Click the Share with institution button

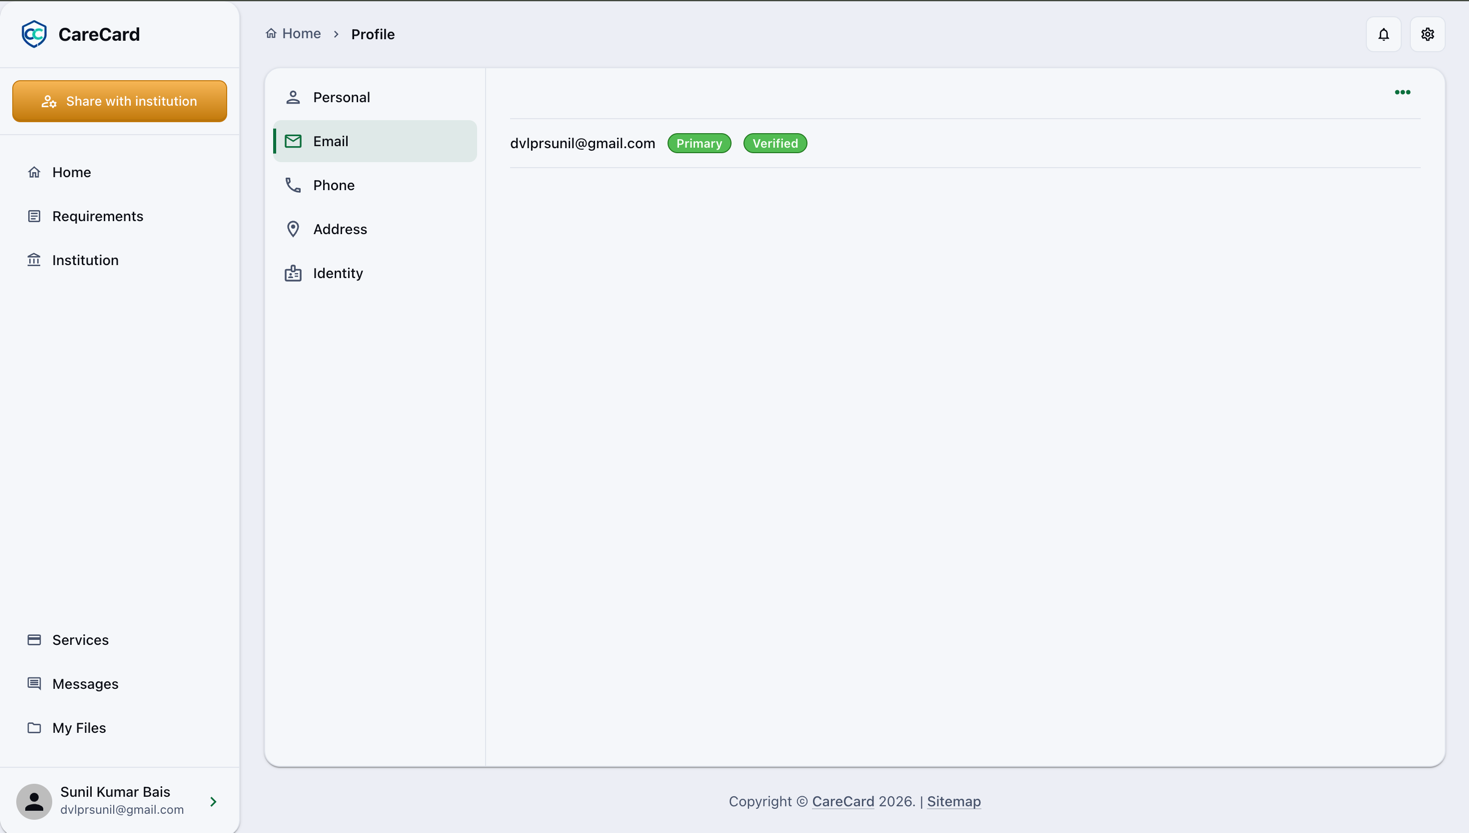pos(120,101)
